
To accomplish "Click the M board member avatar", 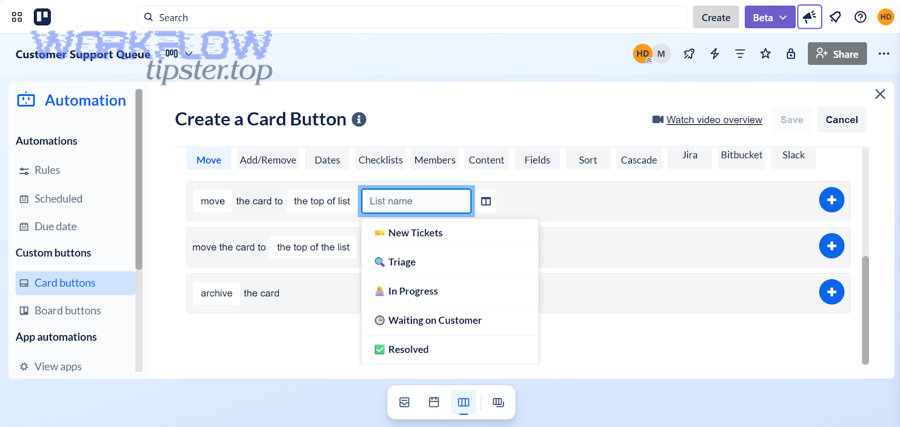I will tap(661, 53).
